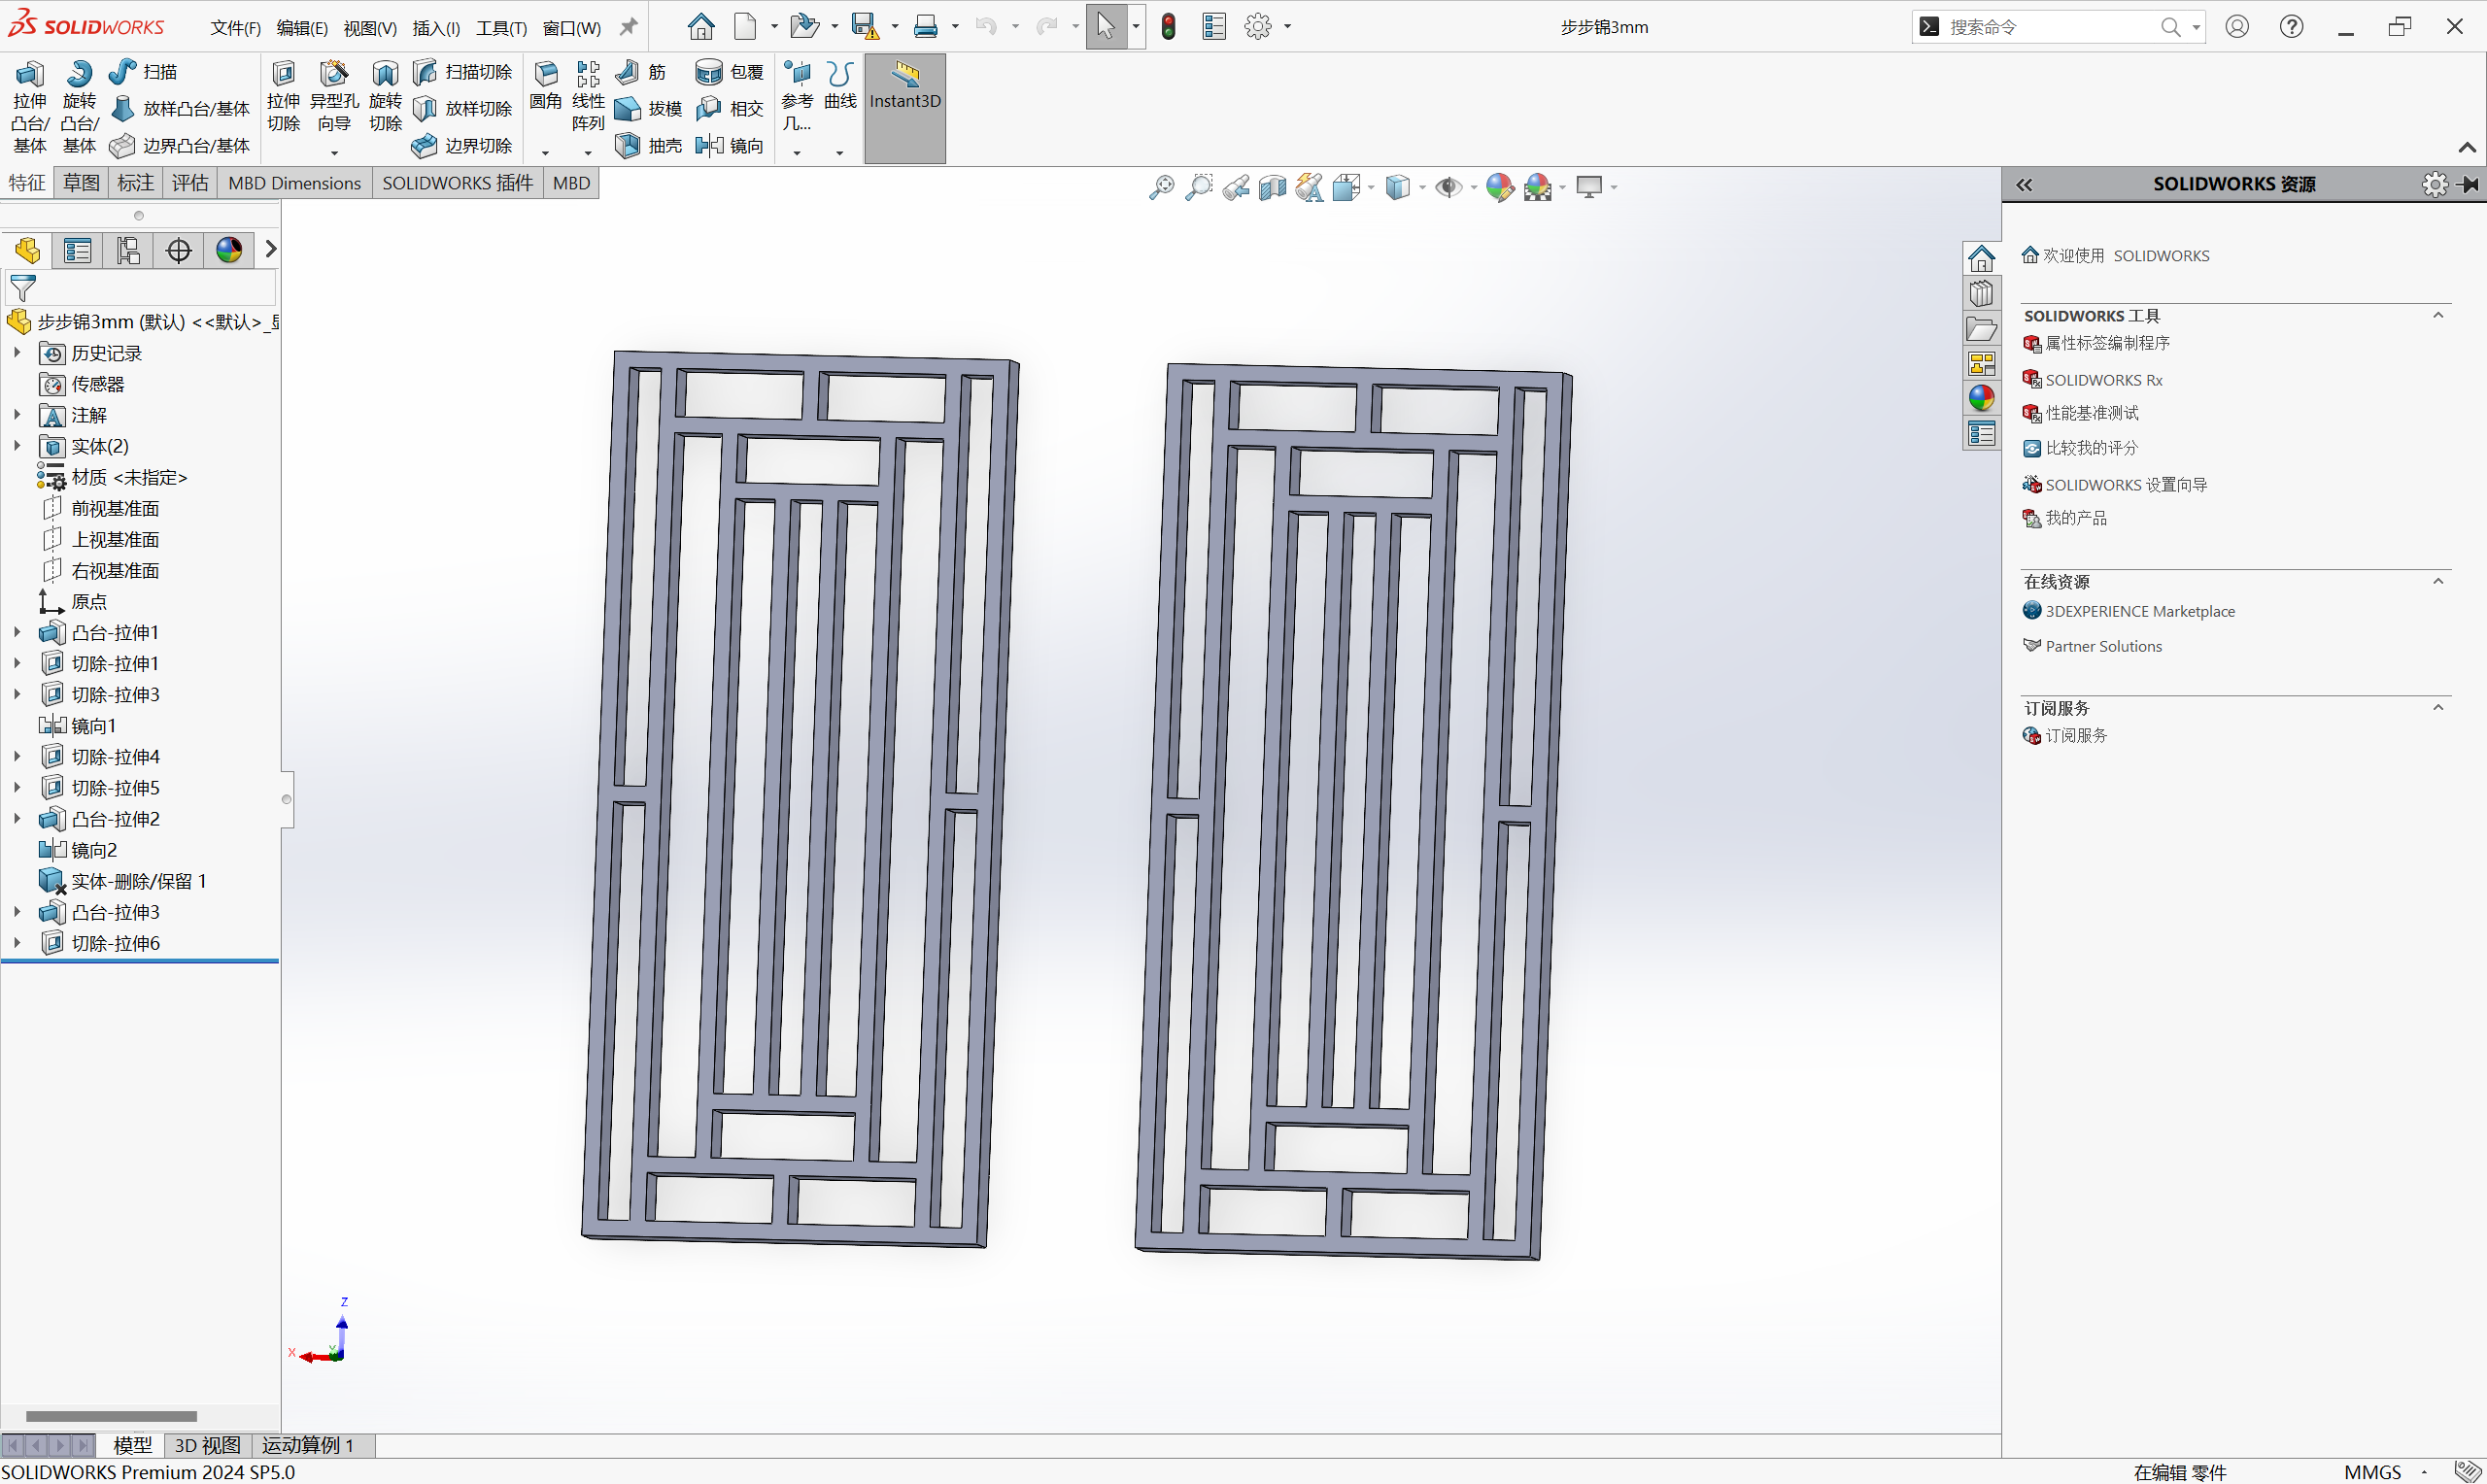Viewport: 2487px width, 1484px height.
Task: Switch to PropertyManager panel tab
Action: pos(78,250)
